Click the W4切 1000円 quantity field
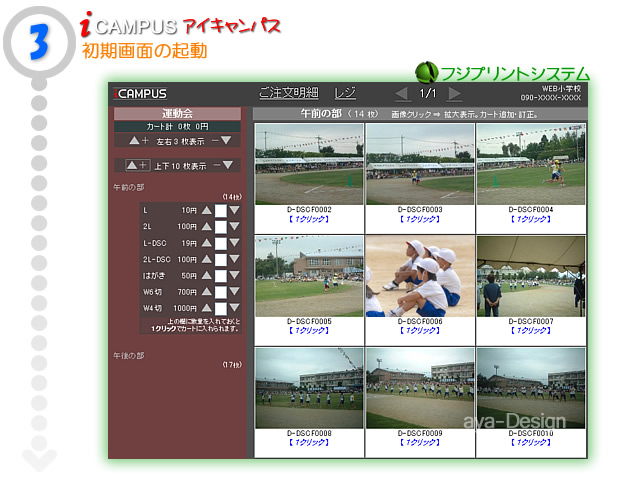 coord(221,309)
